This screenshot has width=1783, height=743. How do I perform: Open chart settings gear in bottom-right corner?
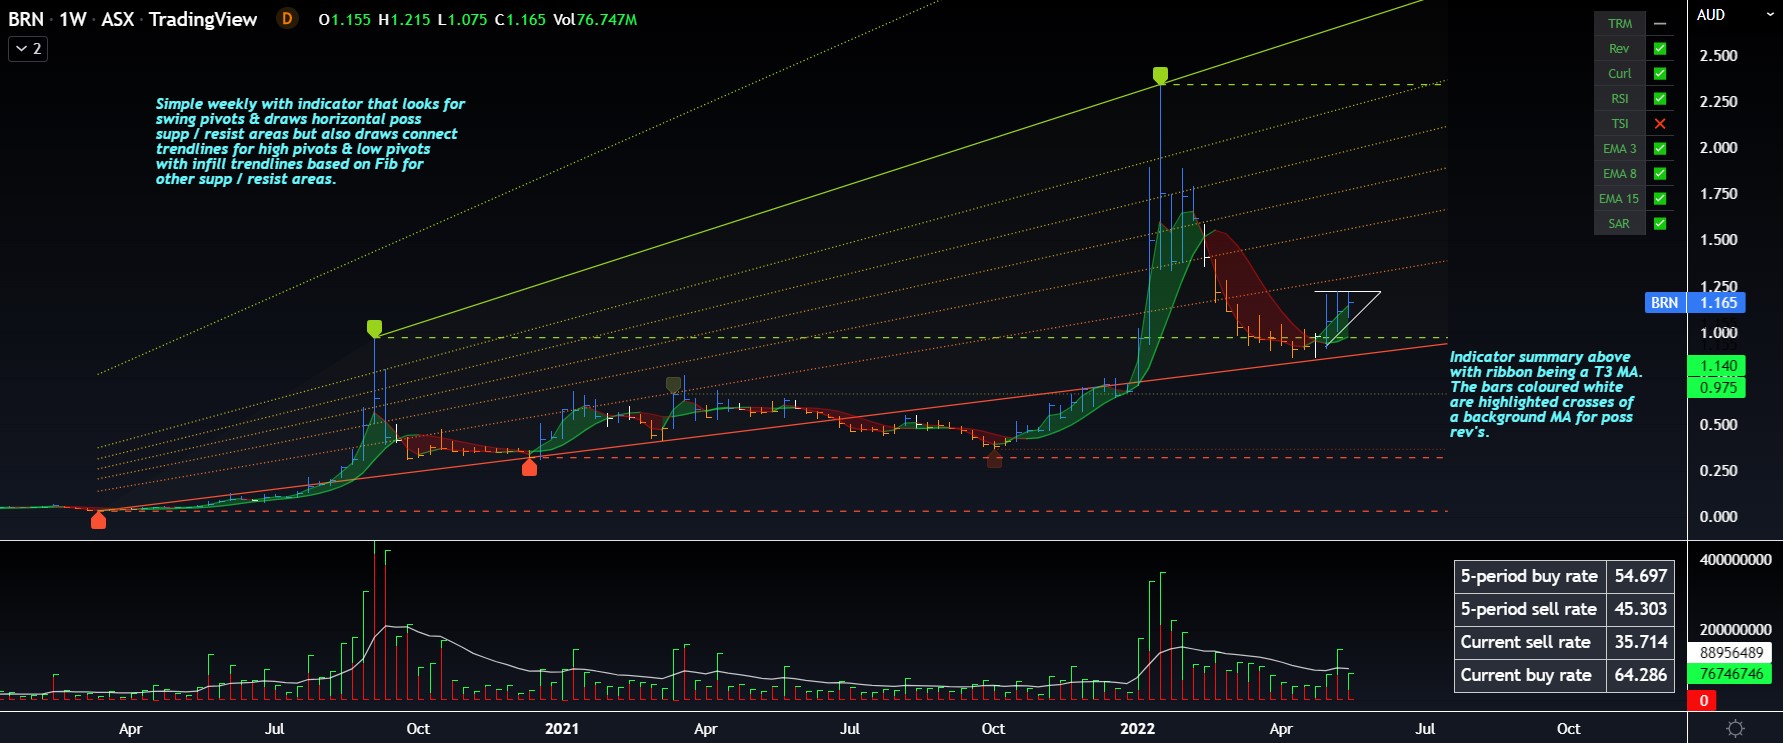pyautogui.click(x=1735, y=729)
